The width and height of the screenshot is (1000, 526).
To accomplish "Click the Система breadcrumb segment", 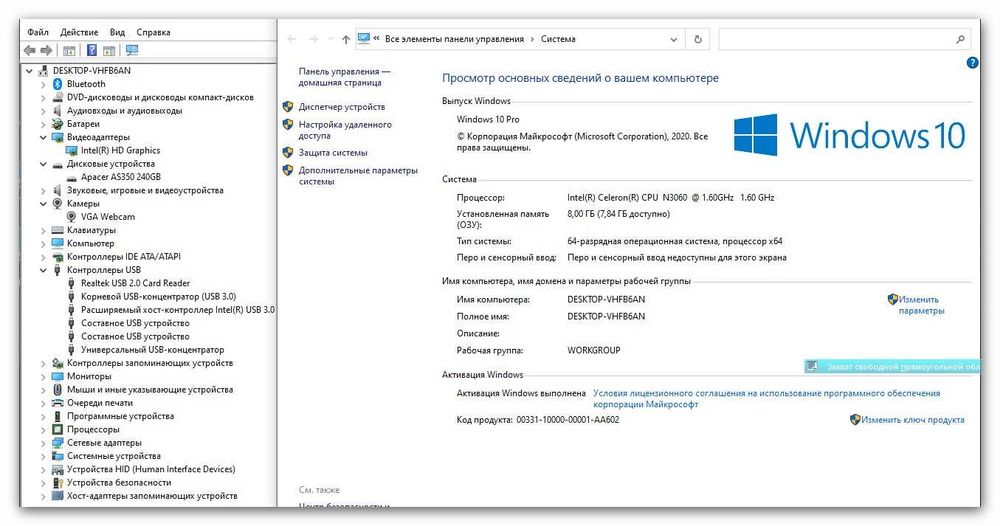I will tap(558, 39).
